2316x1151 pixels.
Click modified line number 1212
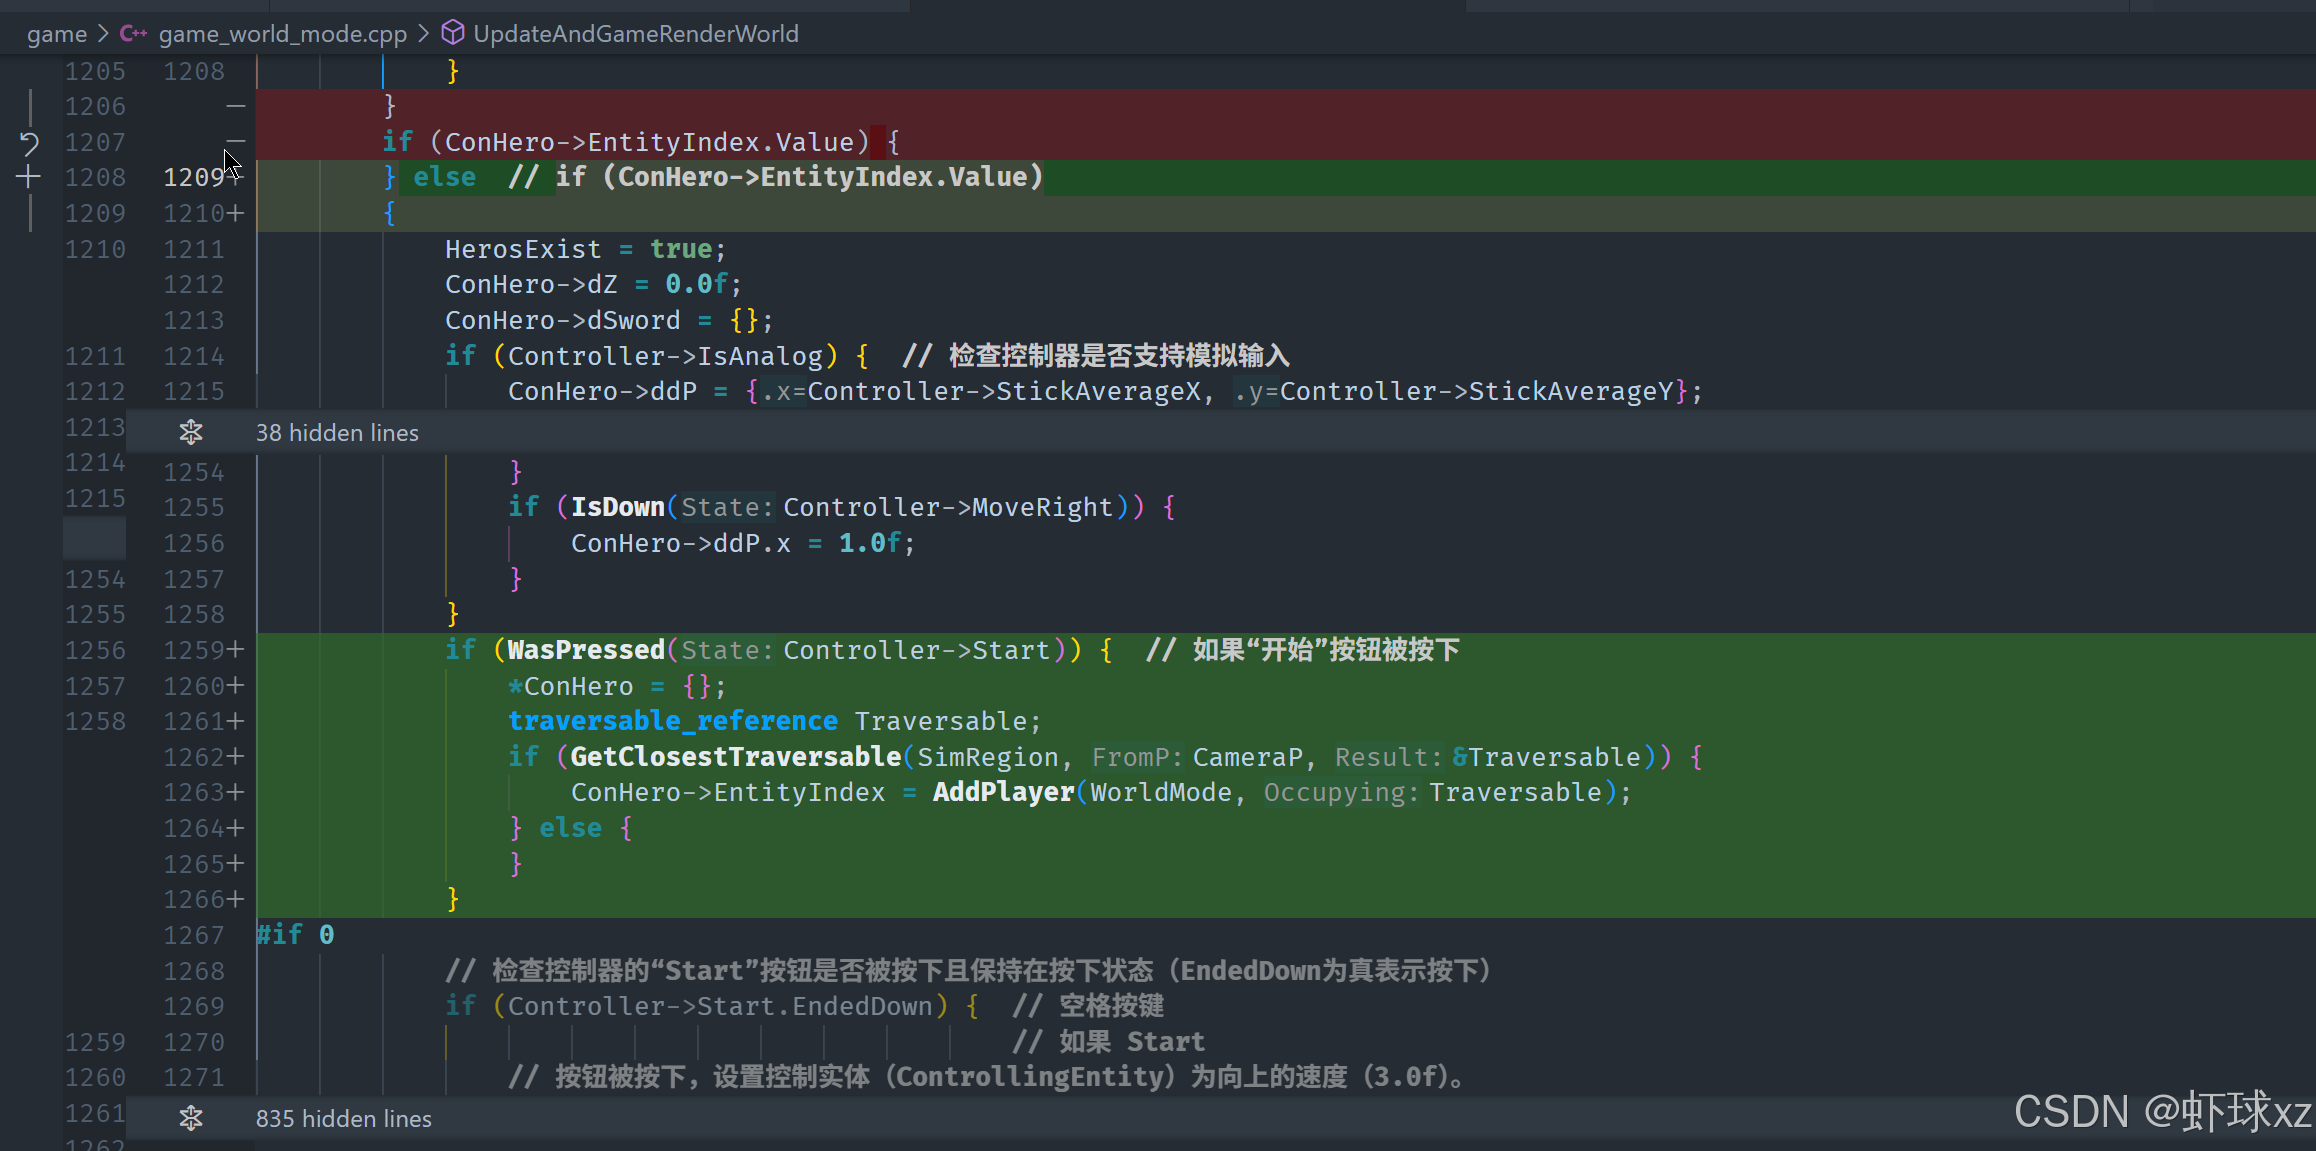point(193,285)
